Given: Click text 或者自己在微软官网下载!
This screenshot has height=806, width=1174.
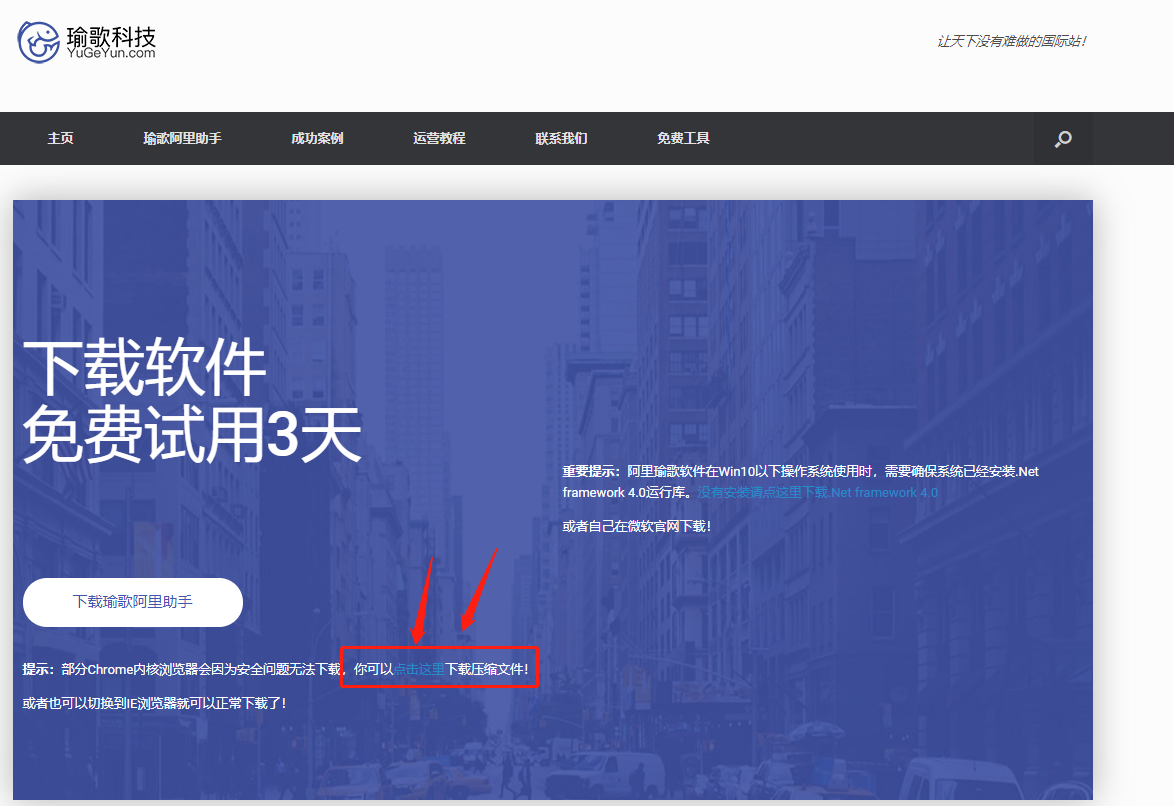Looking at the screenshot, I should click(x=637, y=526).
